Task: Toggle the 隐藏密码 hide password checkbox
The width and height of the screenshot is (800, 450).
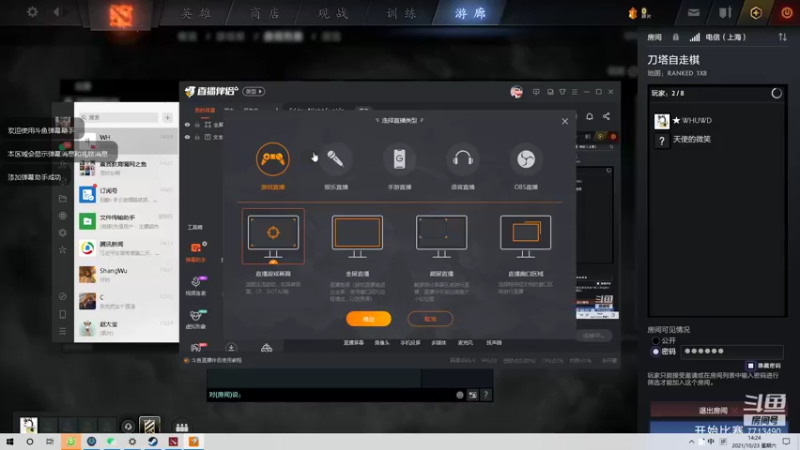Action: (x=751, y=366)
